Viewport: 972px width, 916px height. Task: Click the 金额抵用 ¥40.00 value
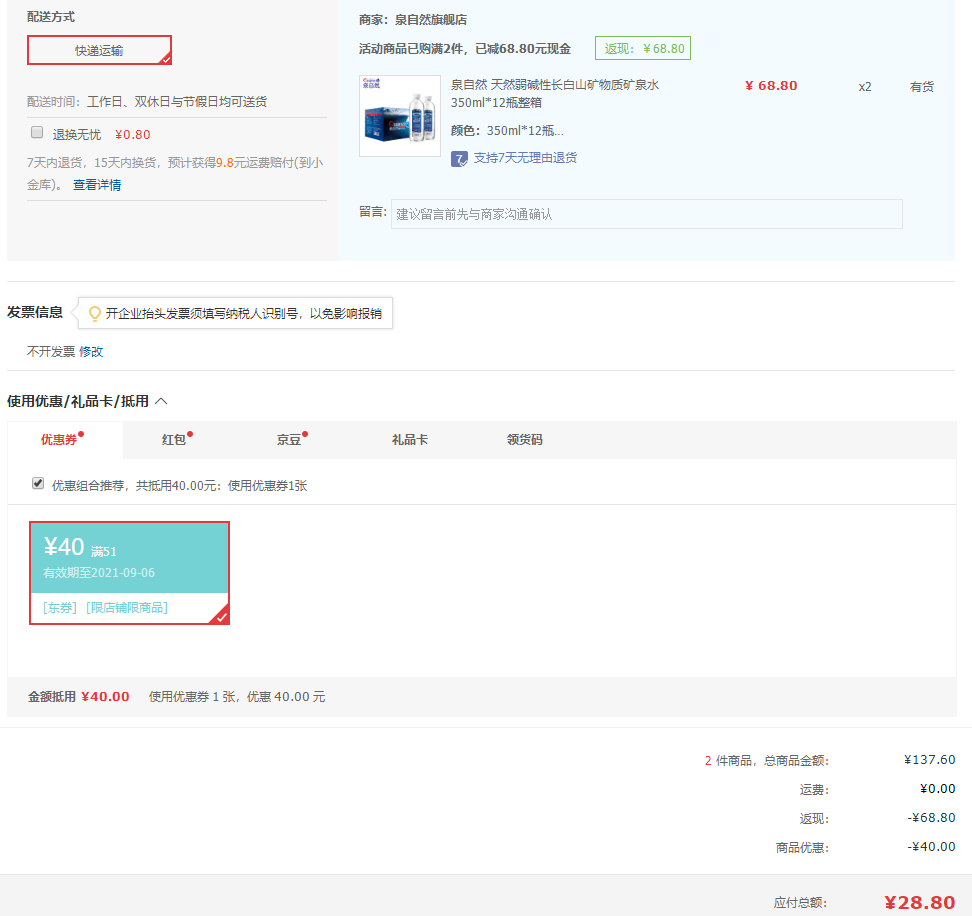(x=105, y=697)
